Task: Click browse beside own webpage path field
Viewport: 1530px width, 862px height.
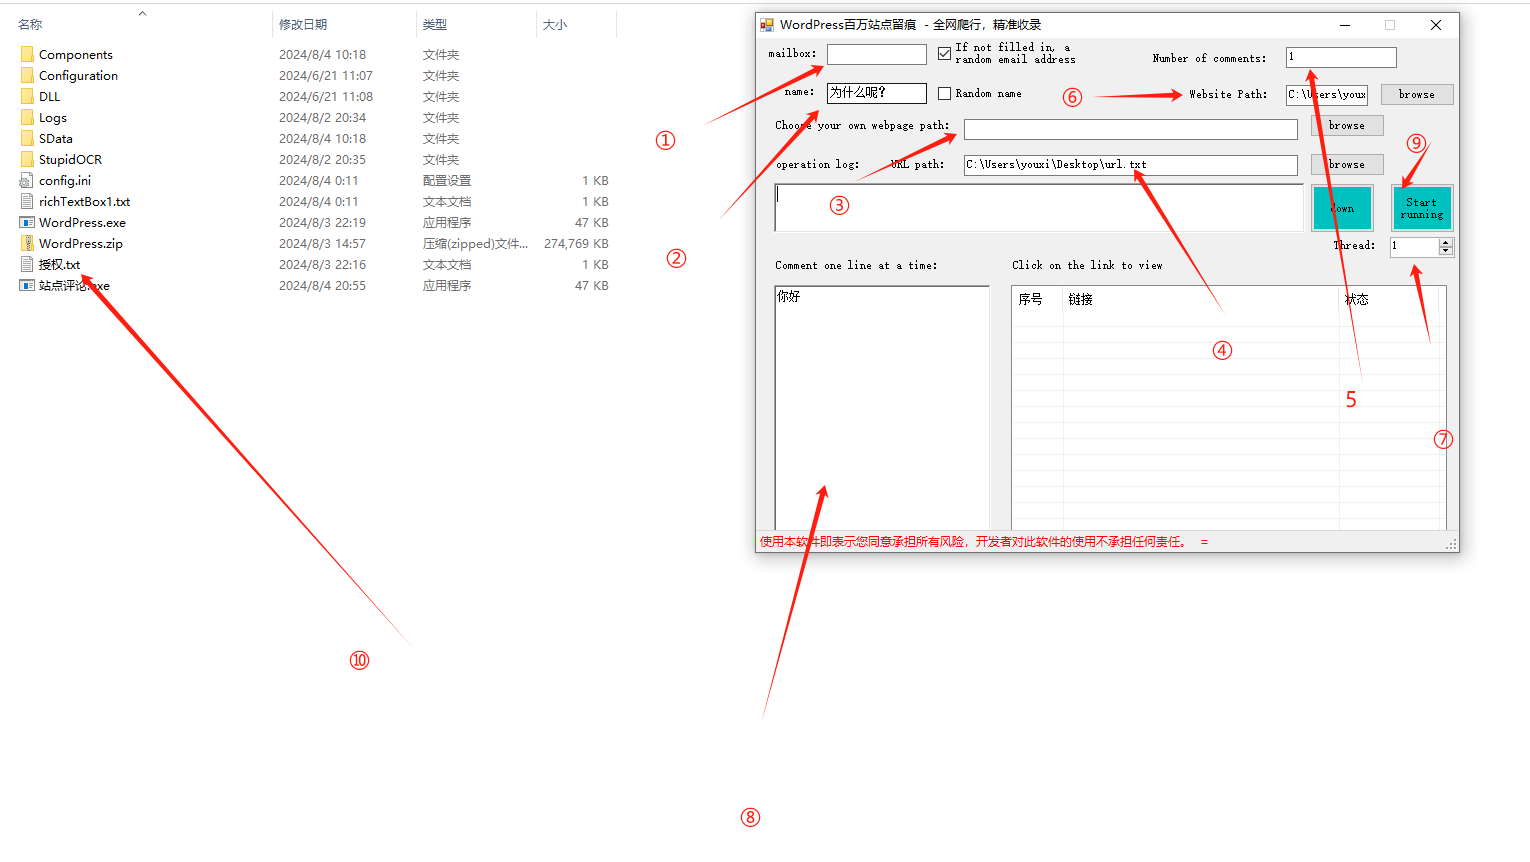Action: [1347, 125]
